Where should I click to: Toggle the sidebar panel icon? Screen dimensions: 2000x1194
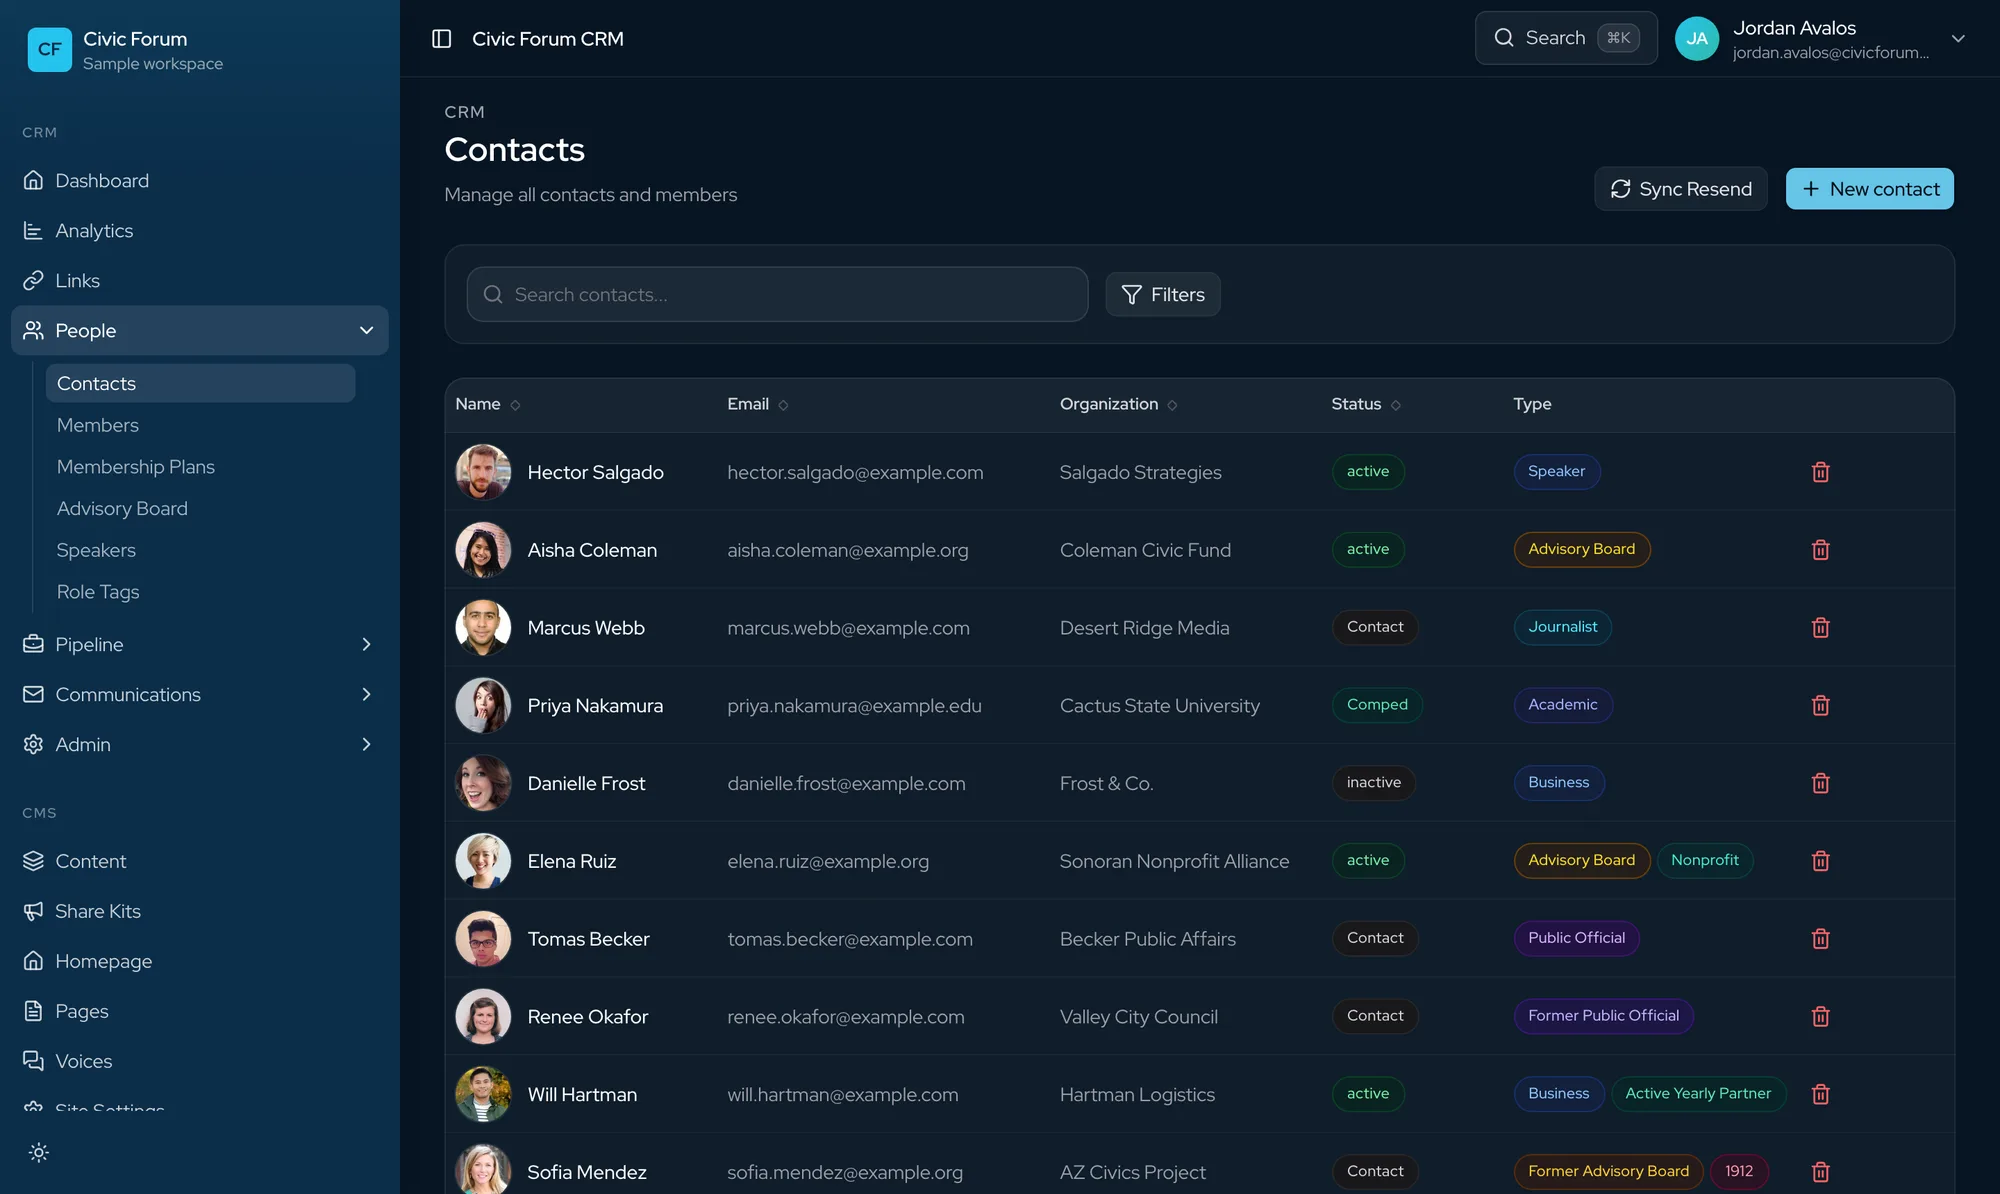pyautogui.click(x=441, y=38)
